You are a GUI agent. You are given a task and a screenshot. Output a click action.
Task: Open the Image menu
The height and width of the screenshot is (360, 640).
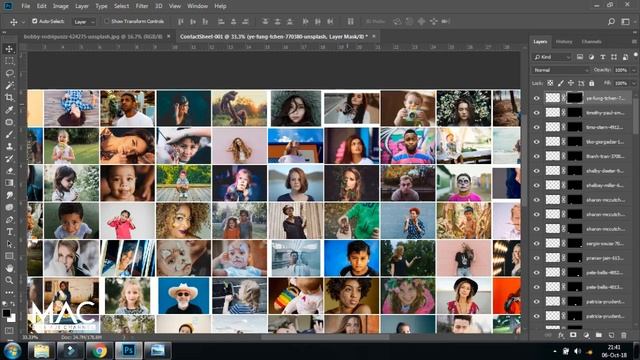pos(60,6)
